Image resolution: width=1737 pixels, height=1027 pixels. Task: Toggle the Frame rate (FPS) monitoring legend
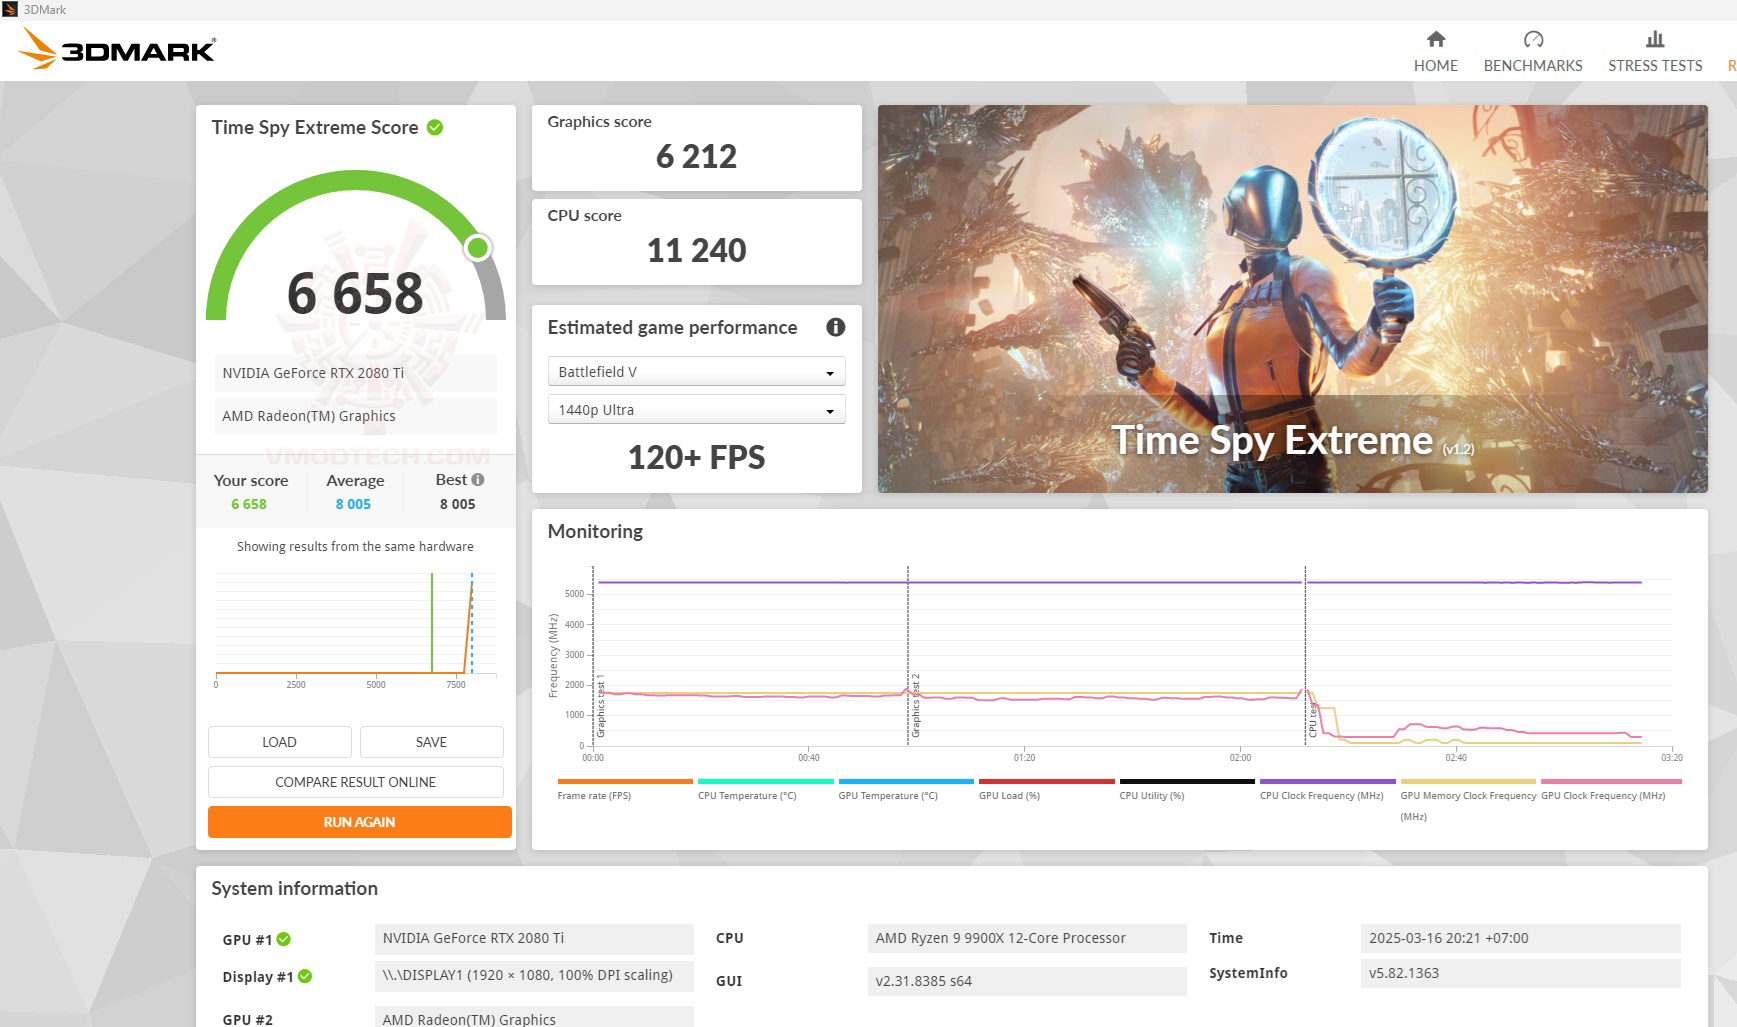click(624, 782)
